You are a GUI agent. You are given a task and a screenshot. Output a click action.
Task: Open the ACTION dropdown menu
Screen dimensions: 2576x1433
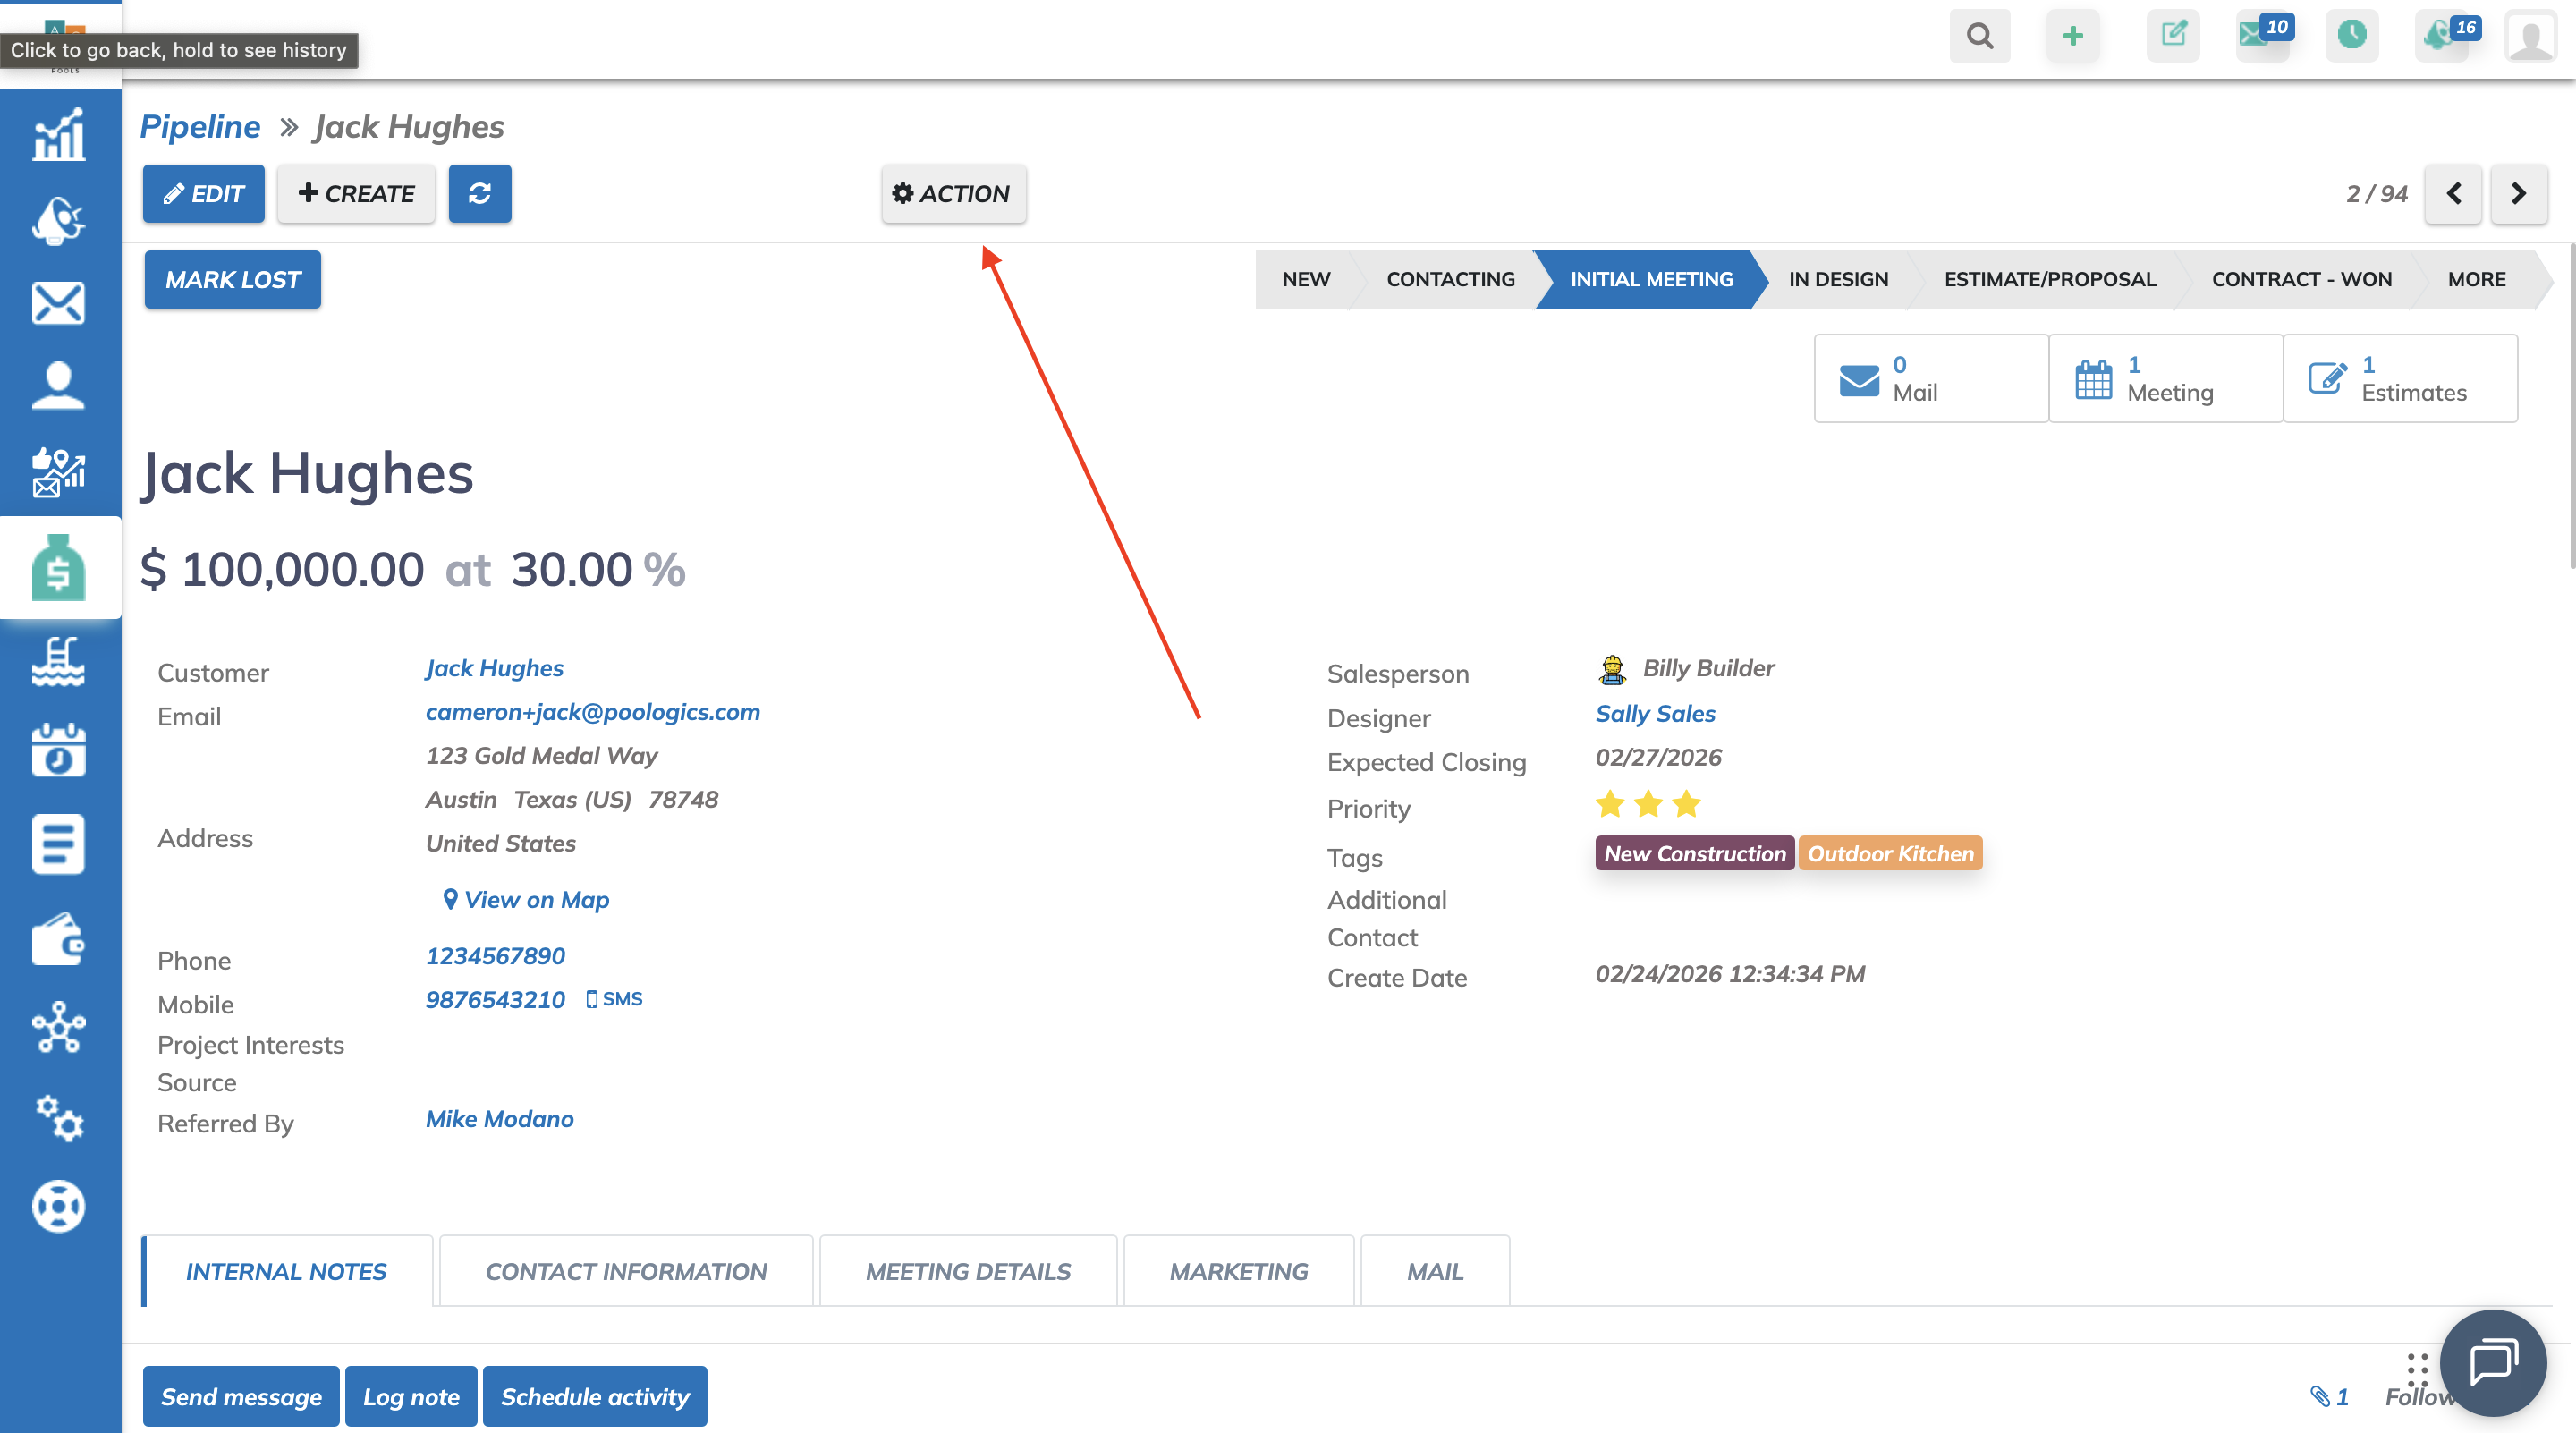pos(952,193)
